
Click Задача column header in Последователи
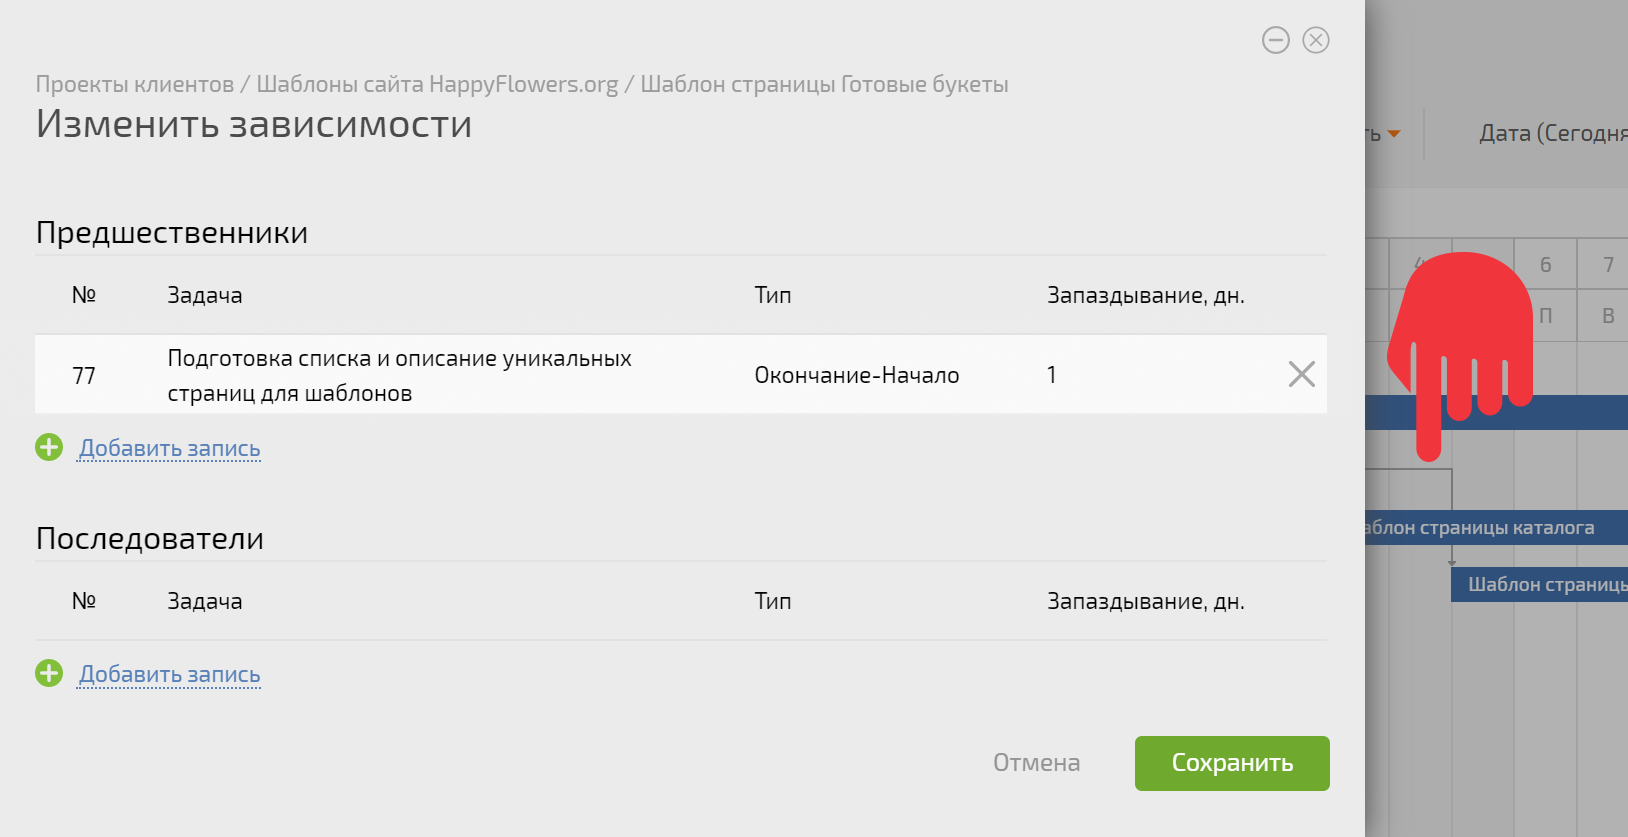(x=205, y=601)
